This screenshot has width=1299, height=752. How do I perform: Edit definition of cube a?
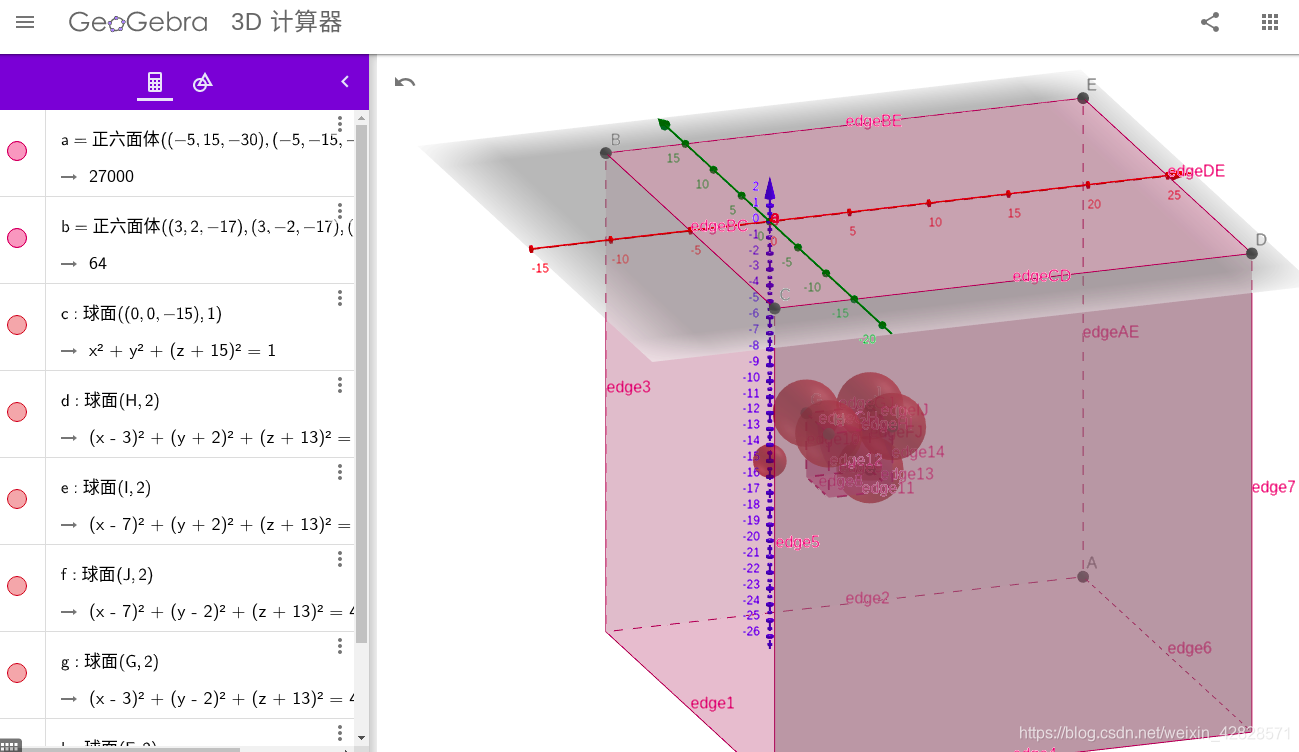[x=207, y=140]
